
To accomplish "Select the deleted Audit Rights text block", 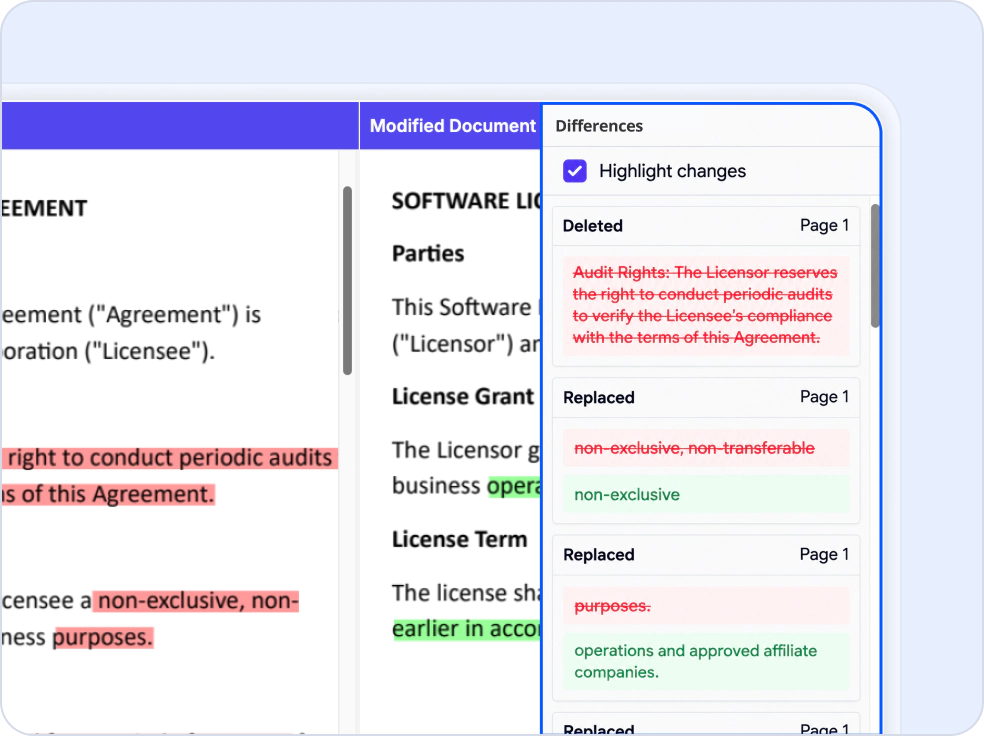I will coord(705,305).
